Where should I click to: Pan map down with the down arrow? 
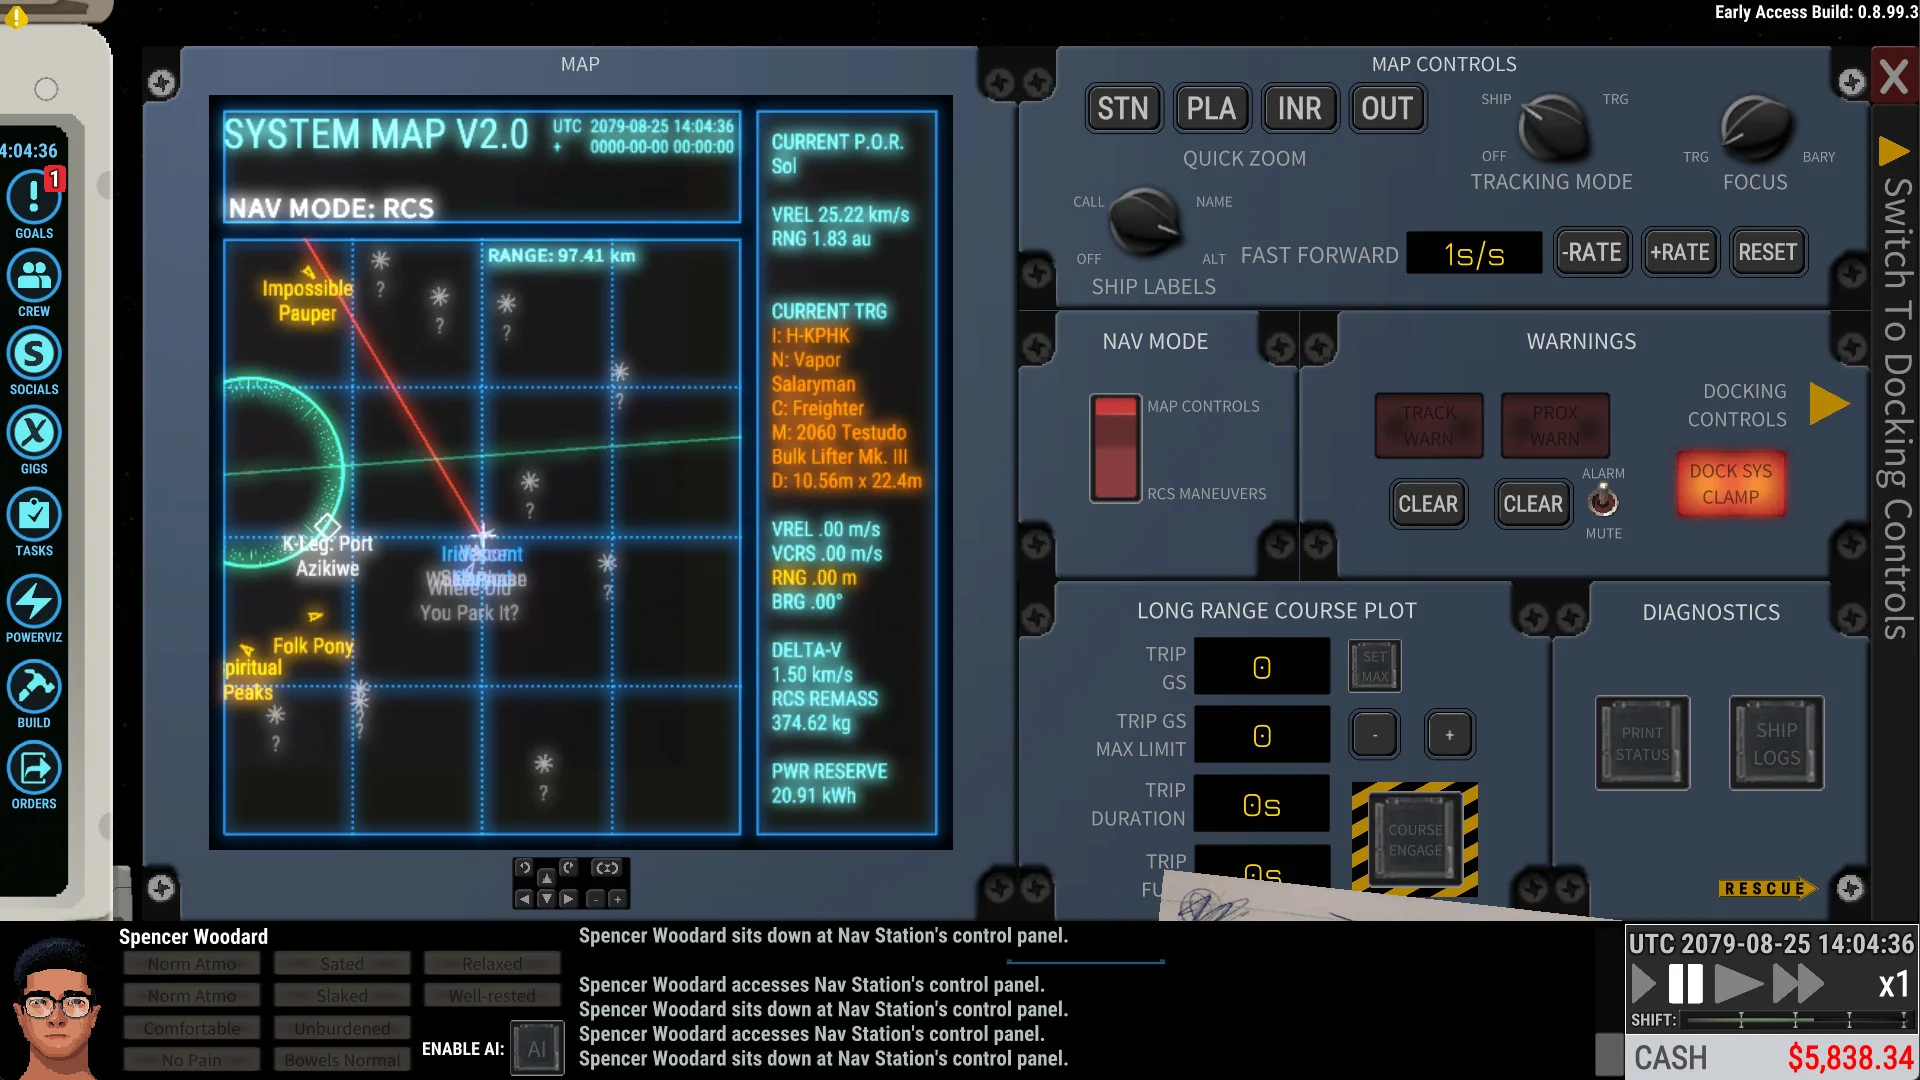click(547, 898)
